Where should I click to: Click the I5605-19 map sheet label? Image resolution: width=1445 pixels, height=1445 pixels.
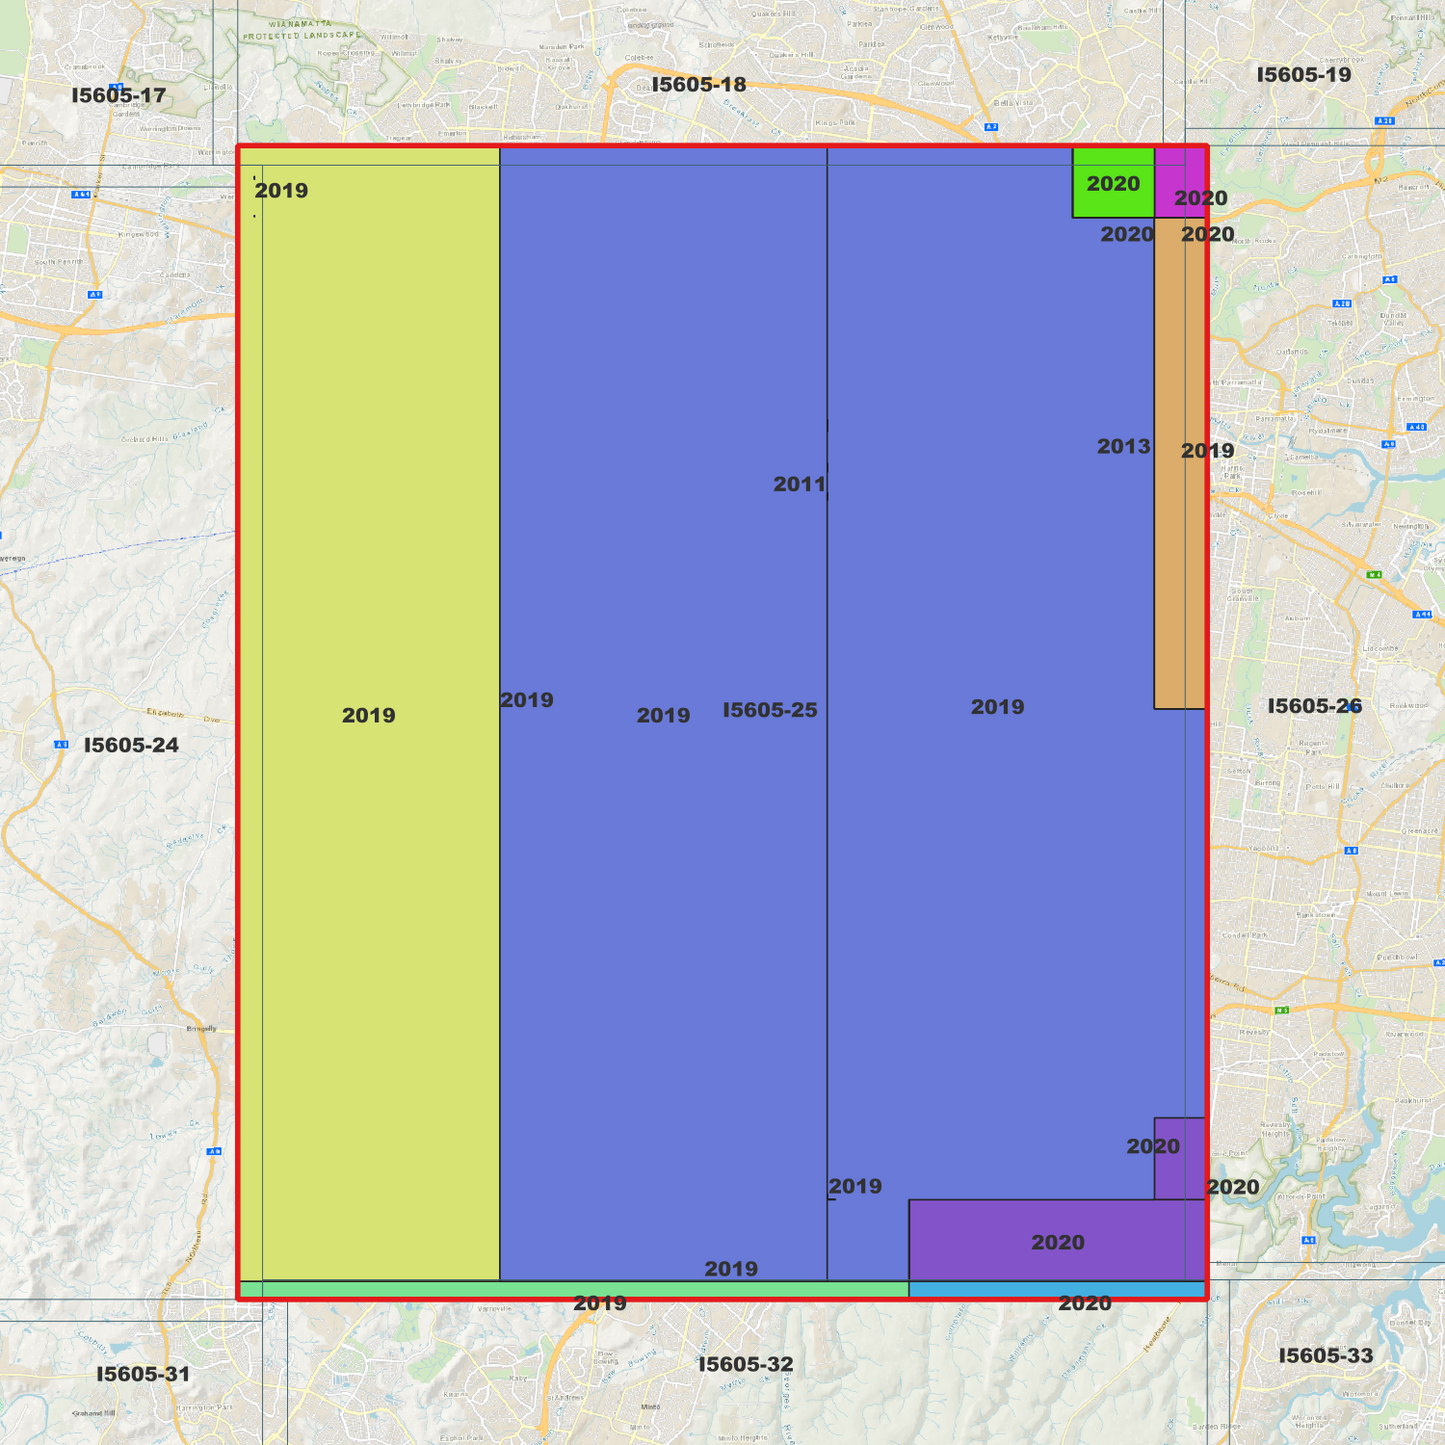click(x=1303, y=75)
